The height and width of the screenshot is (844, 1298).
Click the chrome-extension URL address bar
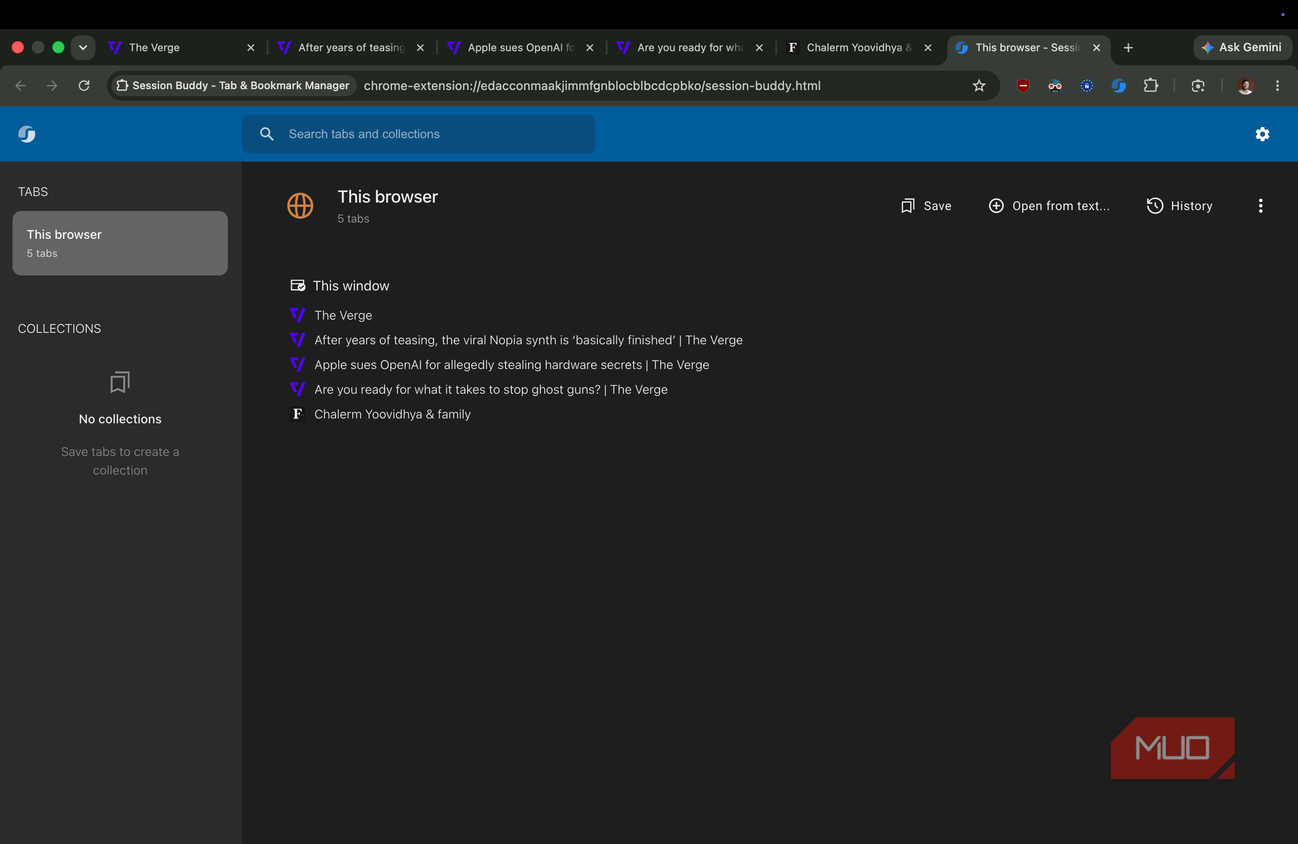[x=592, y=86]
